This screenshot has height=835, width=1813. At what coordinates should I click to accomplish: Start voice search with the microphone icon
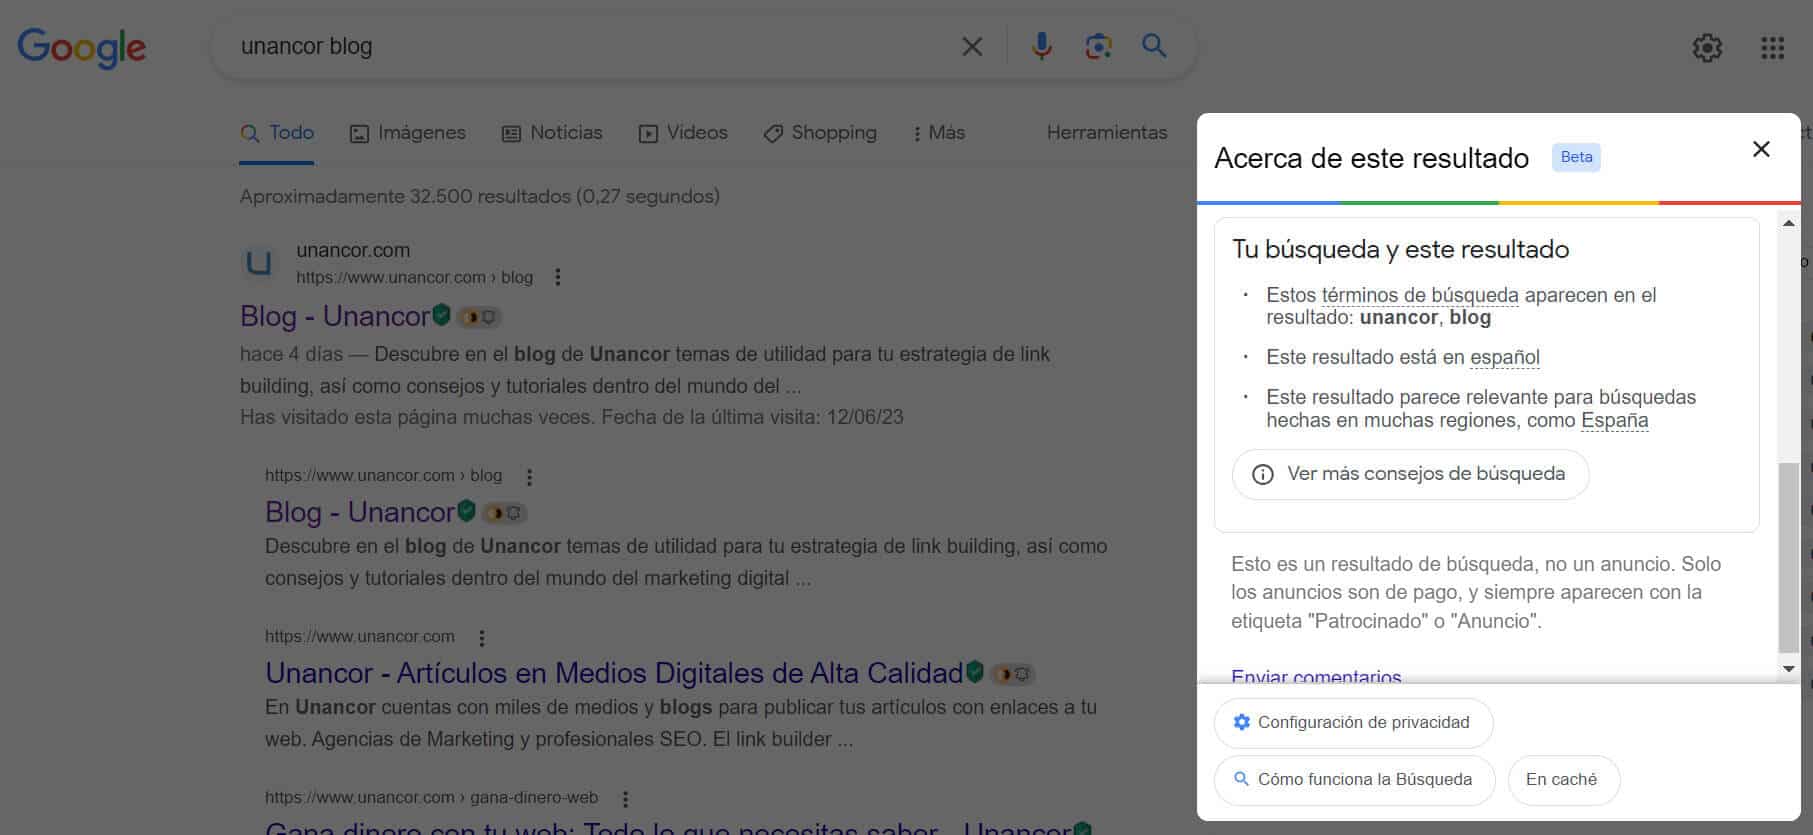(1041, 46)
